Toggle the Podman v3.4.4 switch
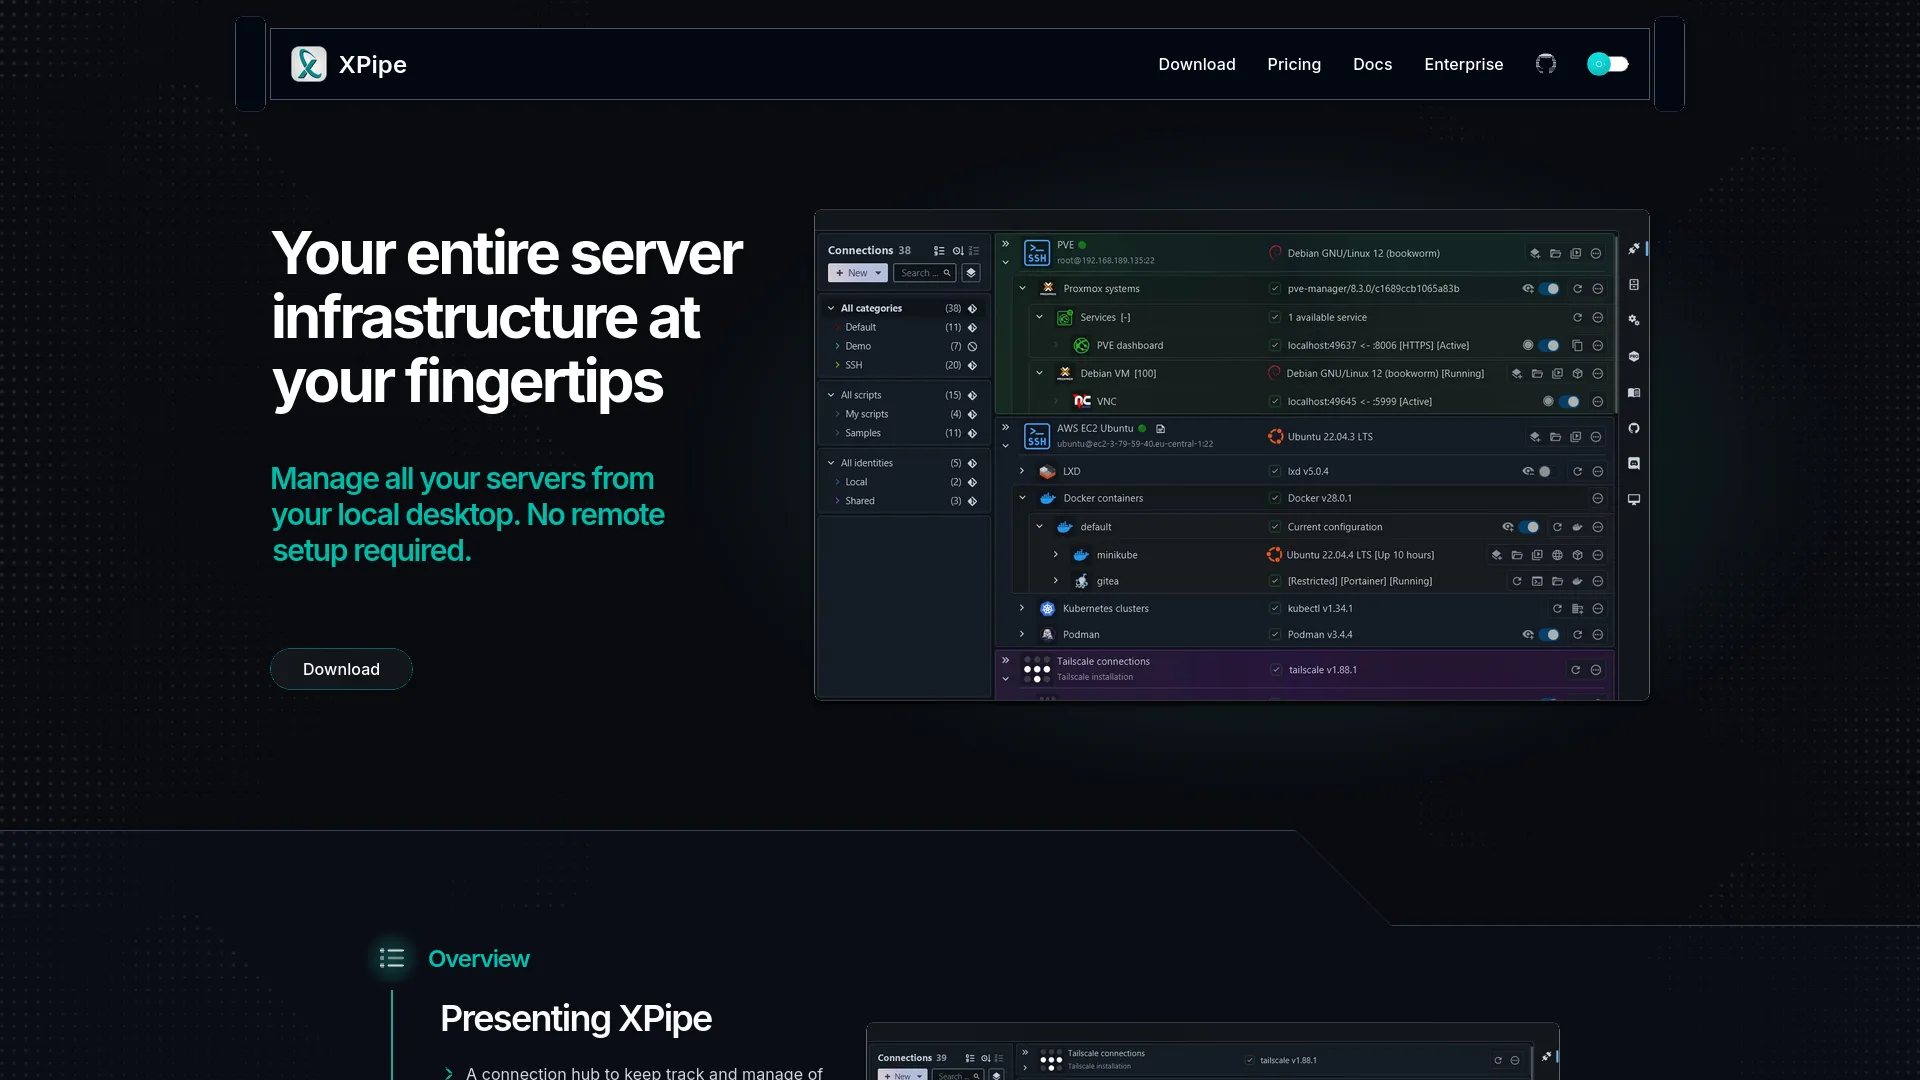The image size is (1920, 1080). pos(1549,634)
